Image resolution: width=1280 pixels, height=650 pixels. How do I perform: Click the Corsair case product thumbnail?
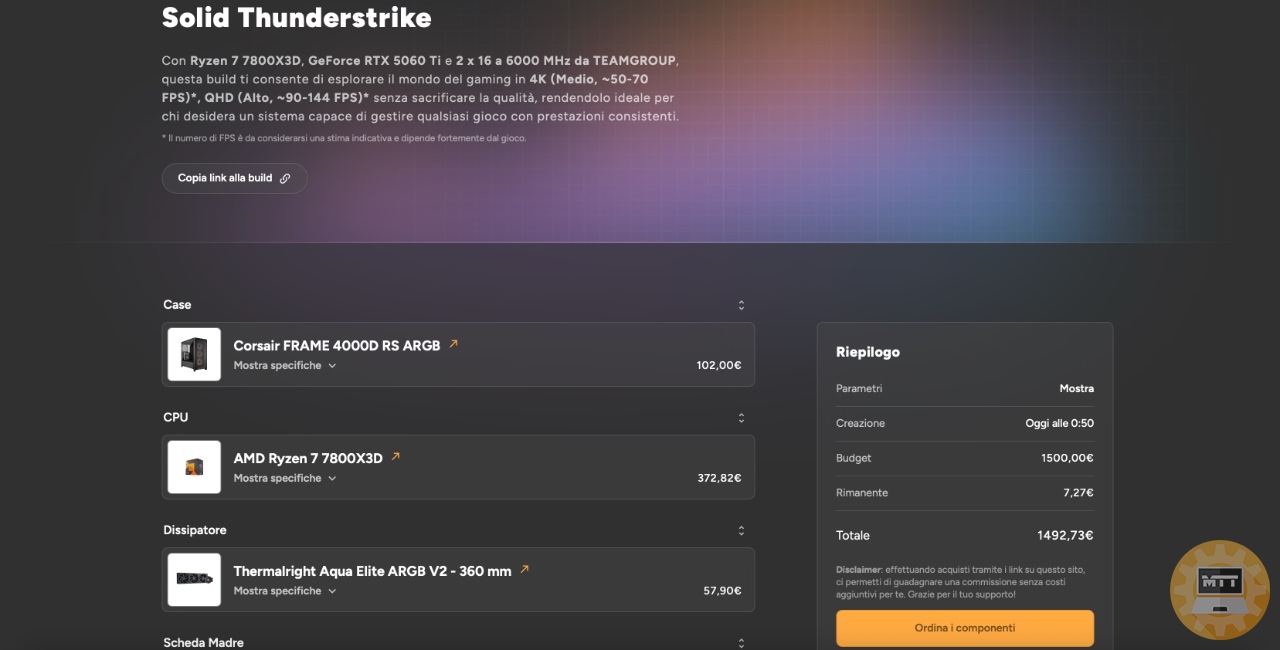tap(194, 354)
